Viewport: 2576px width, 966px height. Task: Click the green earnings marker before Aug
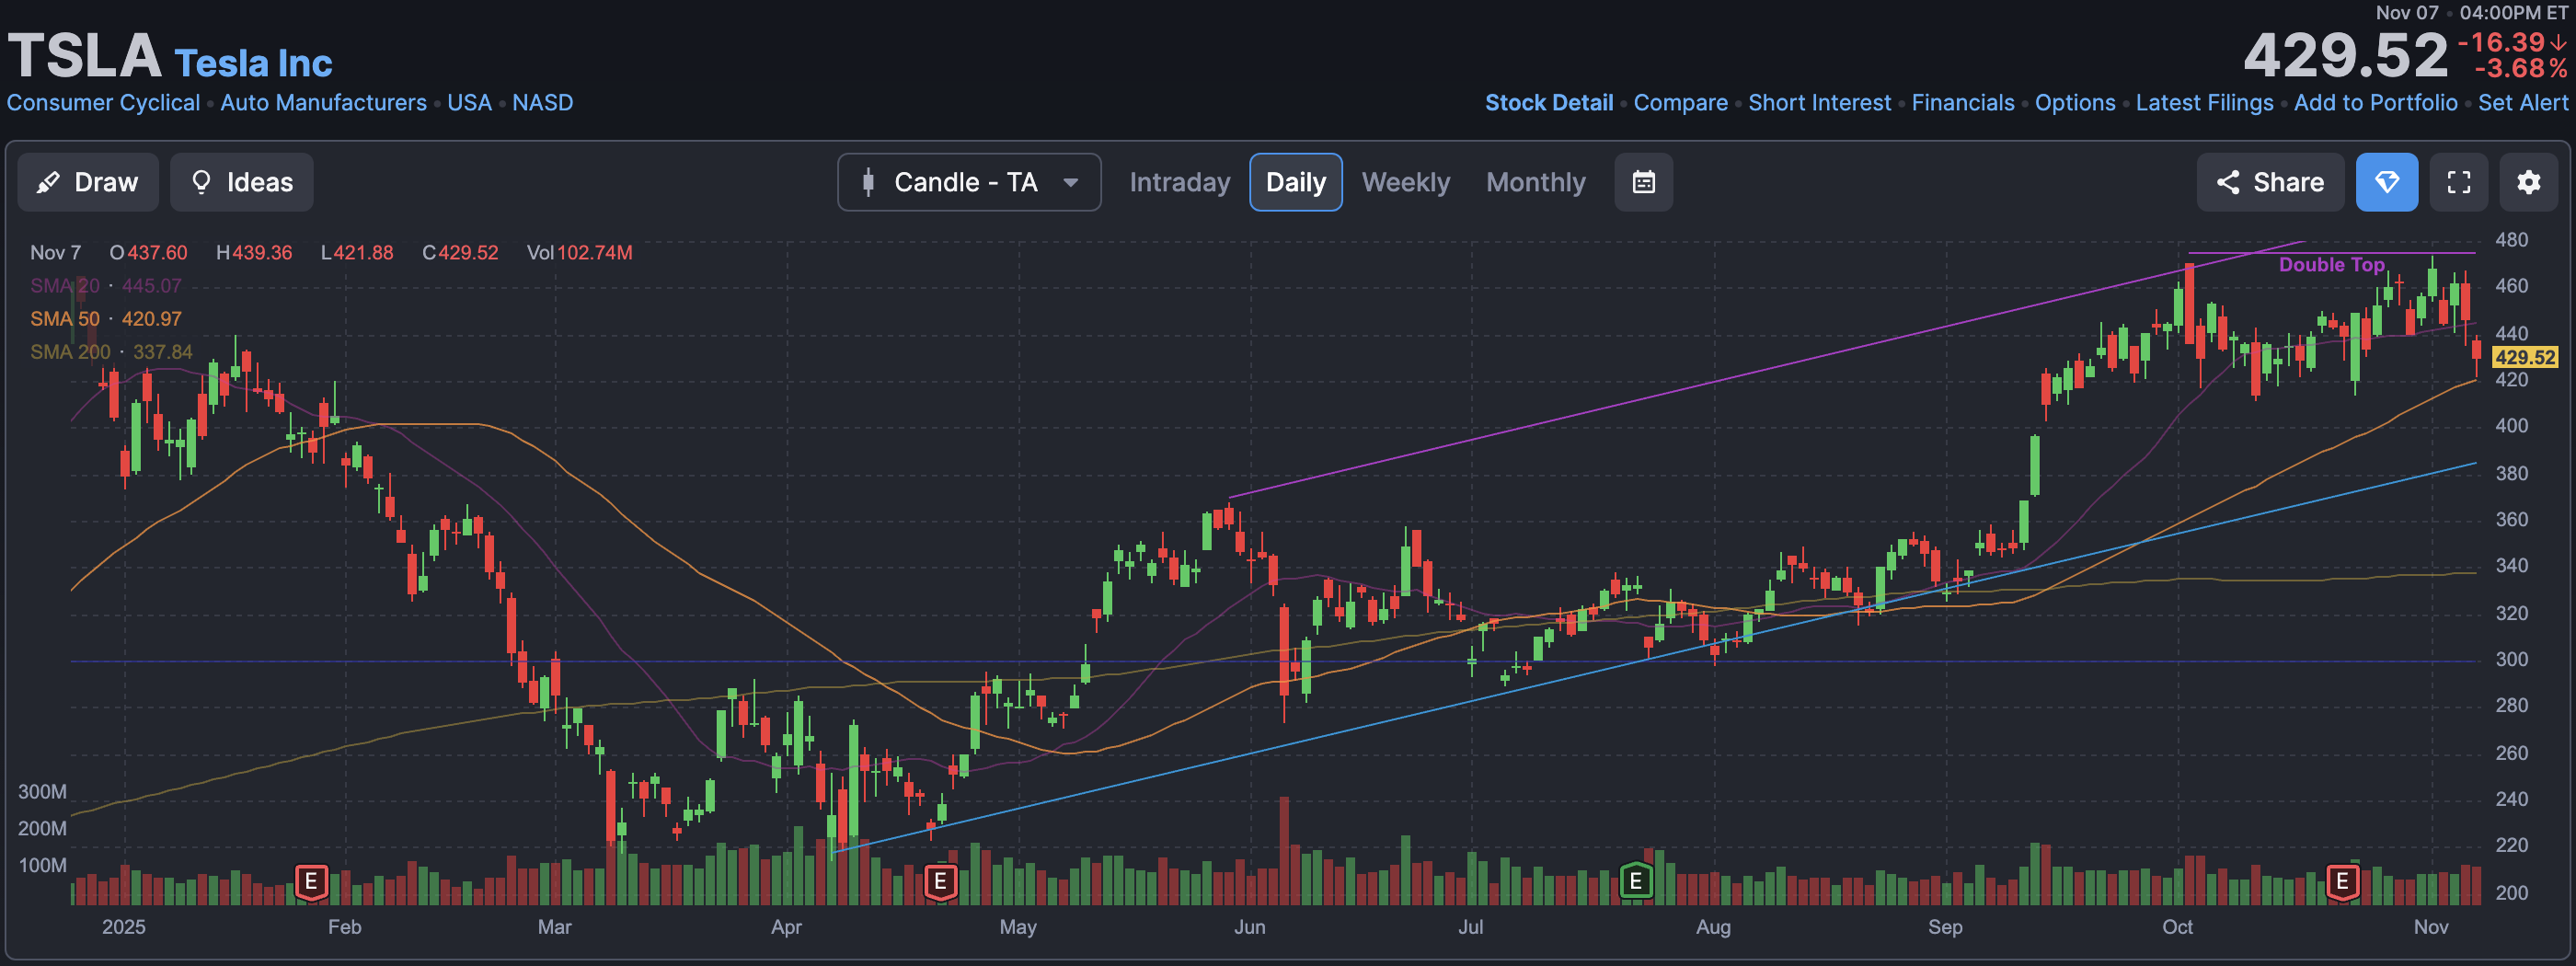tap(1636, 881)
